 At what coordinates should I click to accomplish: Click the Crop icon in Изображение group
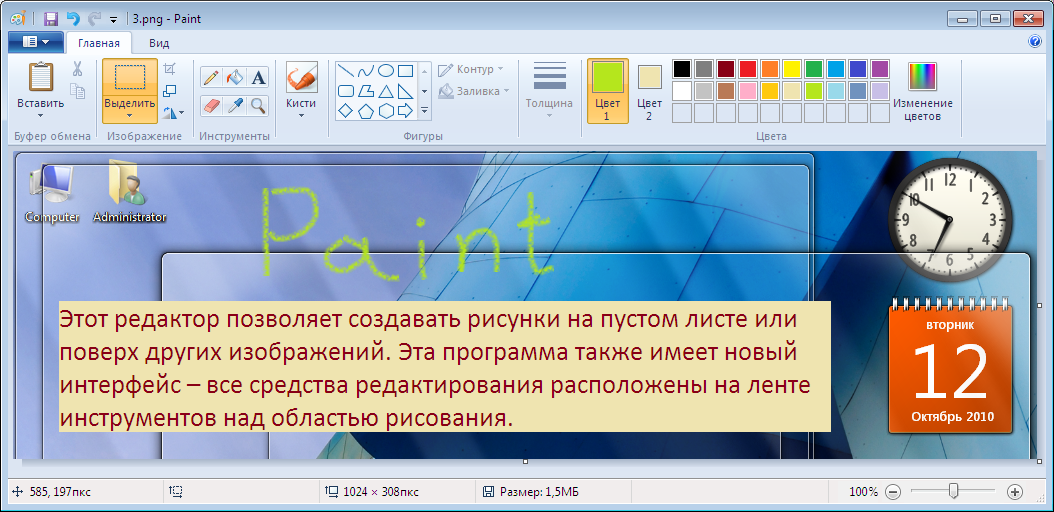pos(170,69)
